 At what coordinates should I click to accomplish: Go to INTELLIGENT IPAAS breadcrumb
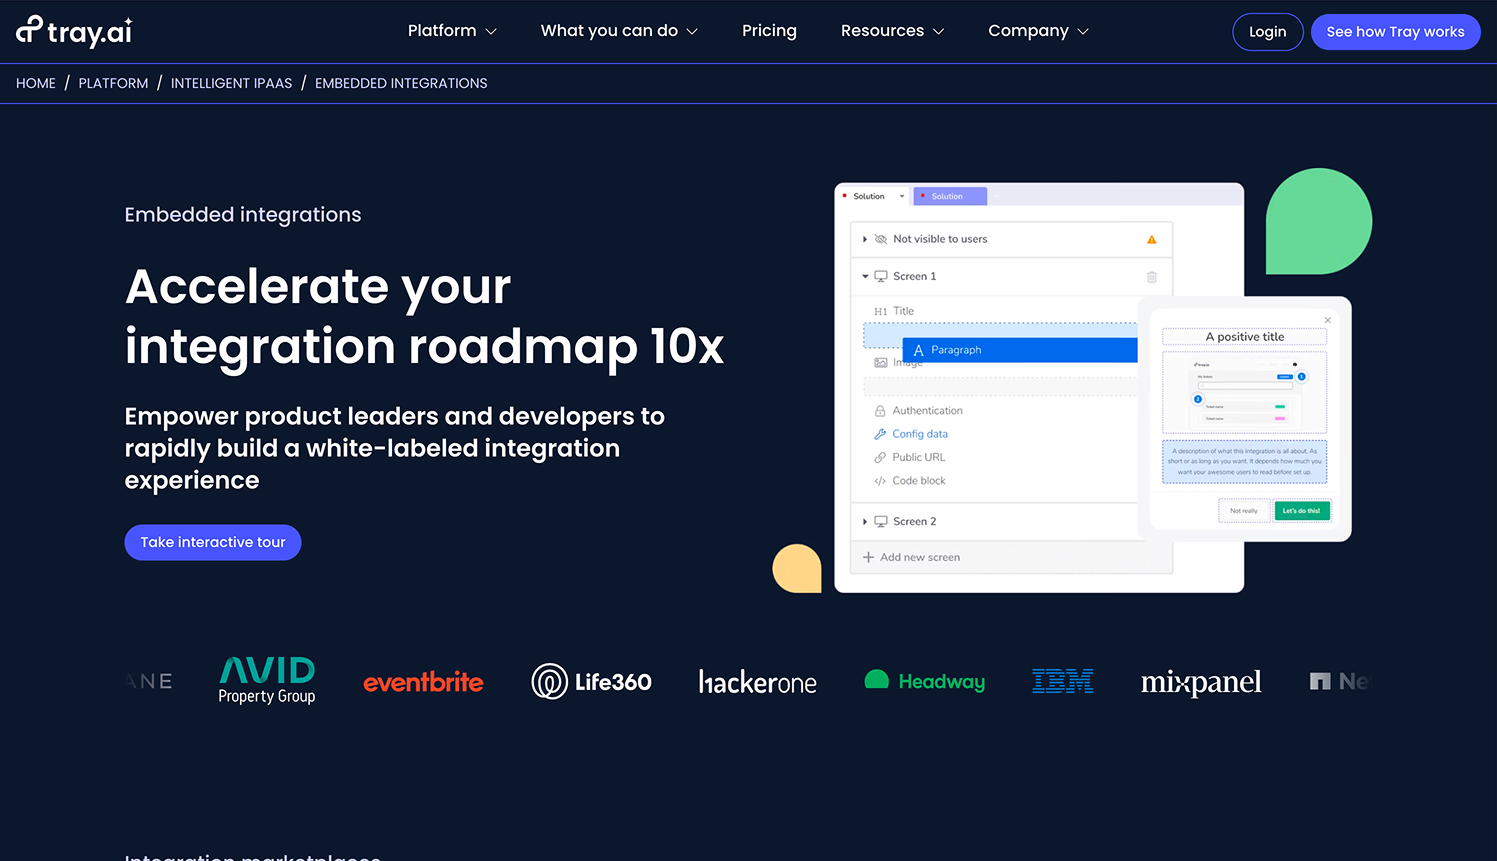tap(231, 83)
